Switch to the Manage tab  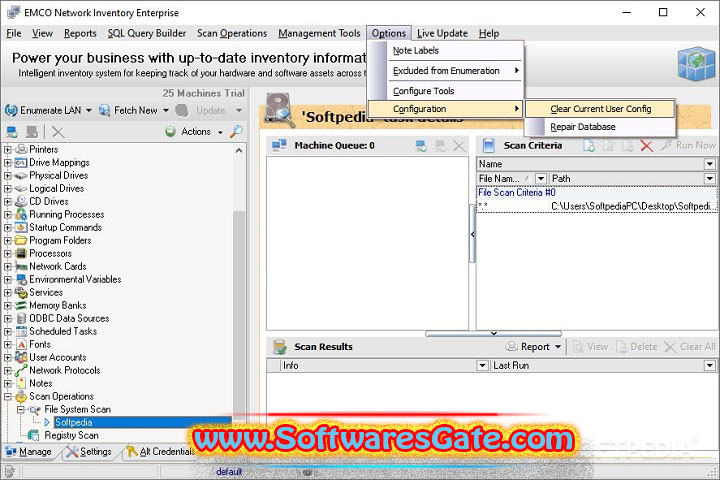tap(28, 452)
